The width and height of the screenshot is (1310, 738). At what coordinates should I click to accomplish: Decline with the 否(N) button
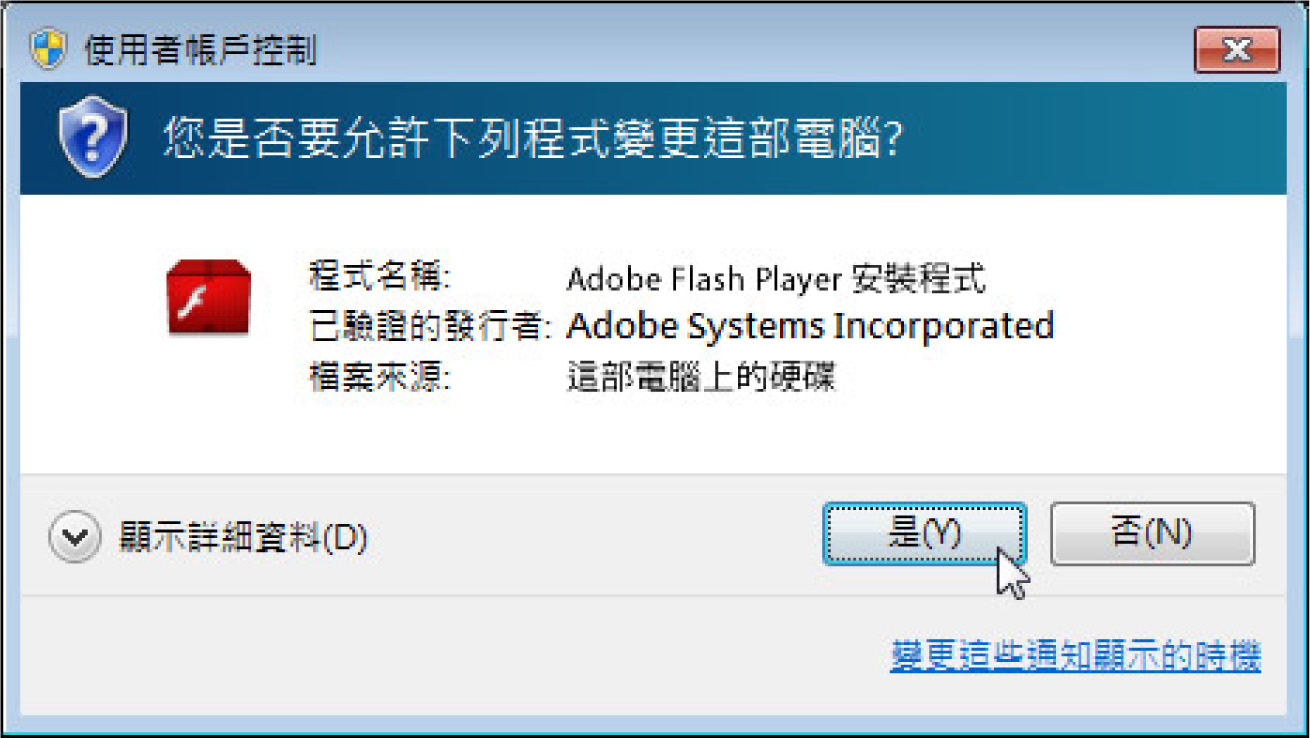(x=1152, y=534)
